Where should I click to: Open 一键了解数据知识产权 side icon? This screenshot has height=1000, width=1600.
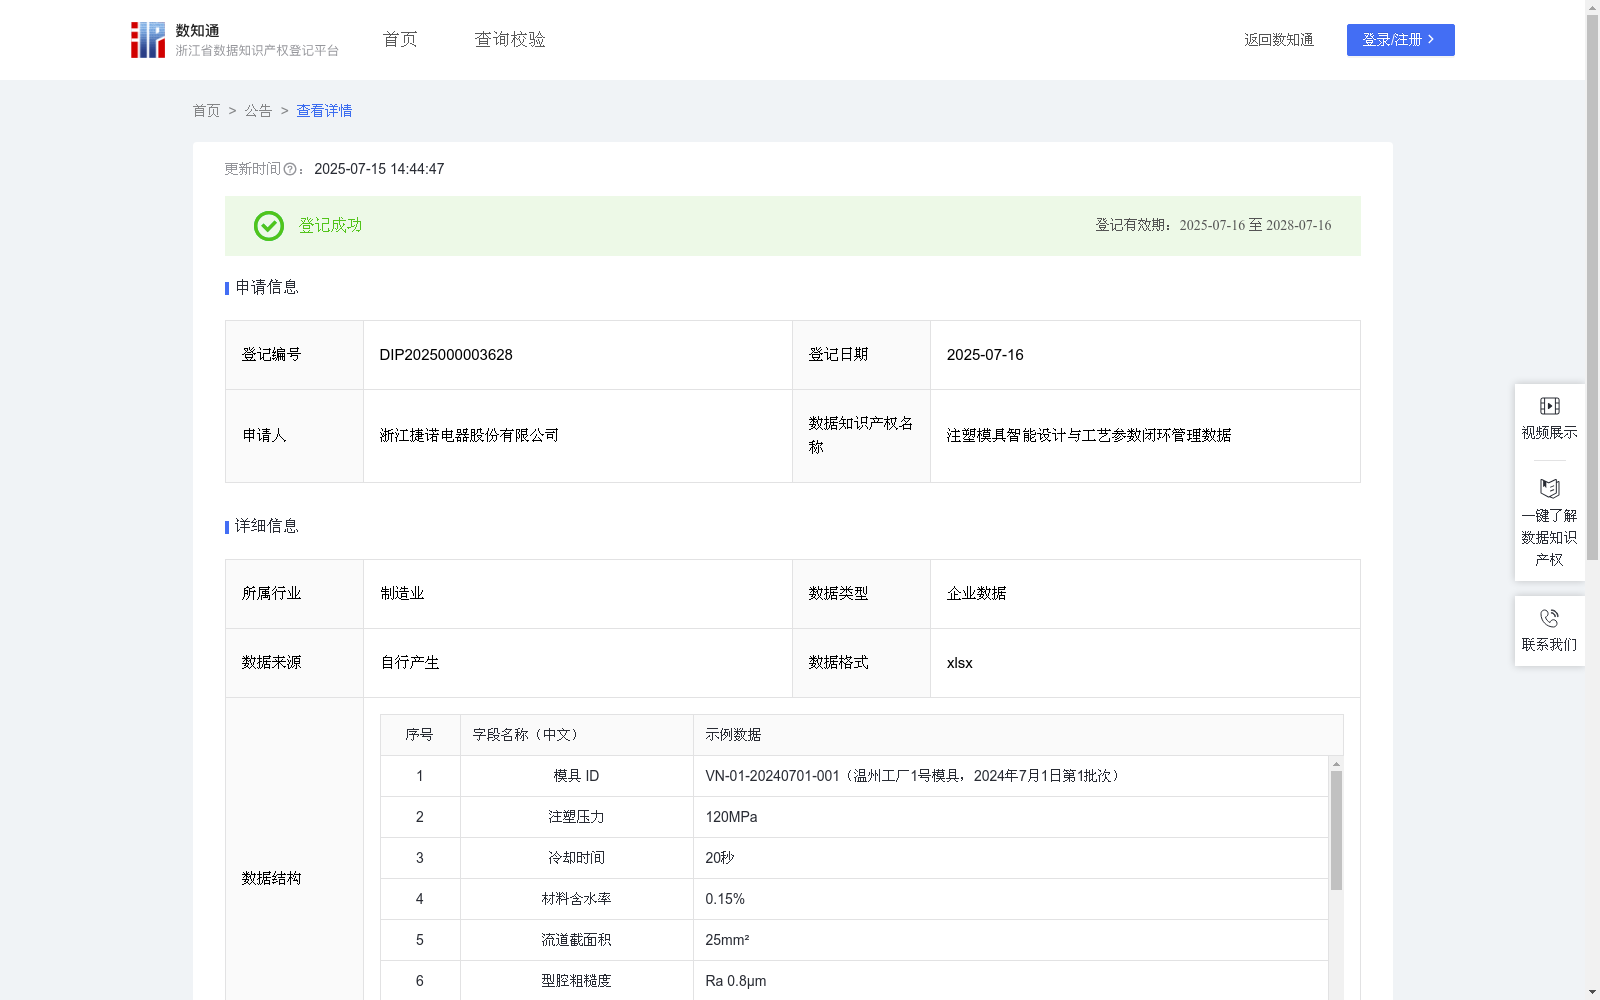click(x=1549, y=488)
